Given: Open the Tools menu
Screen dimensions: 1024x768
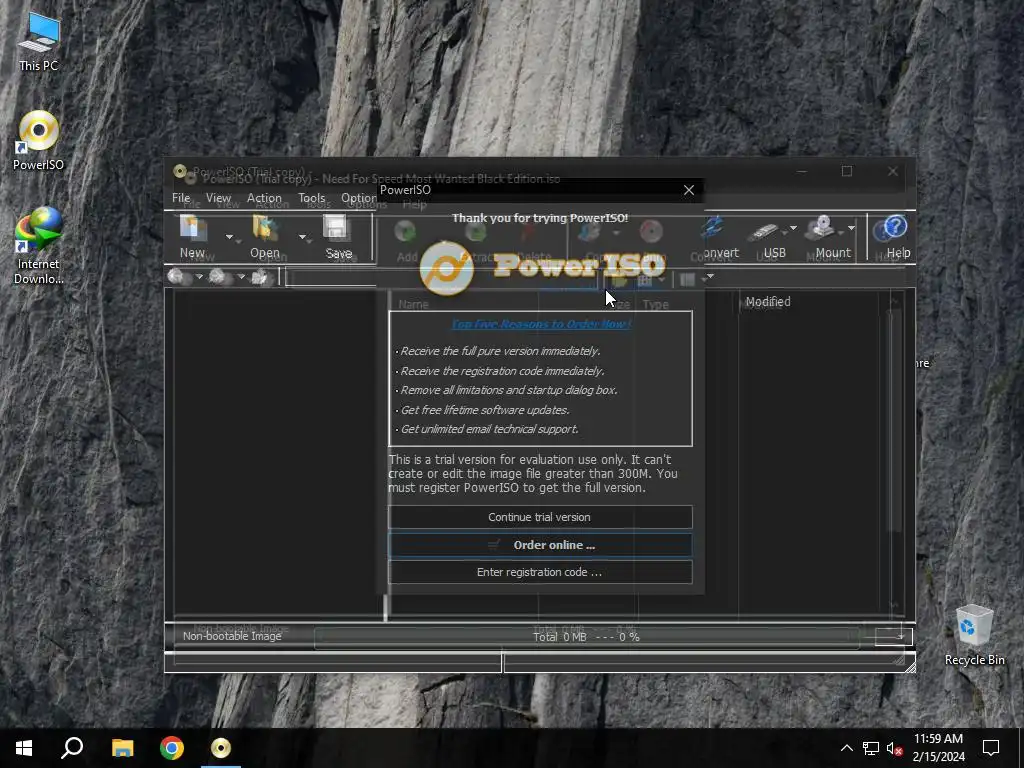Looking at the screenshot, I should pos(312,198).
